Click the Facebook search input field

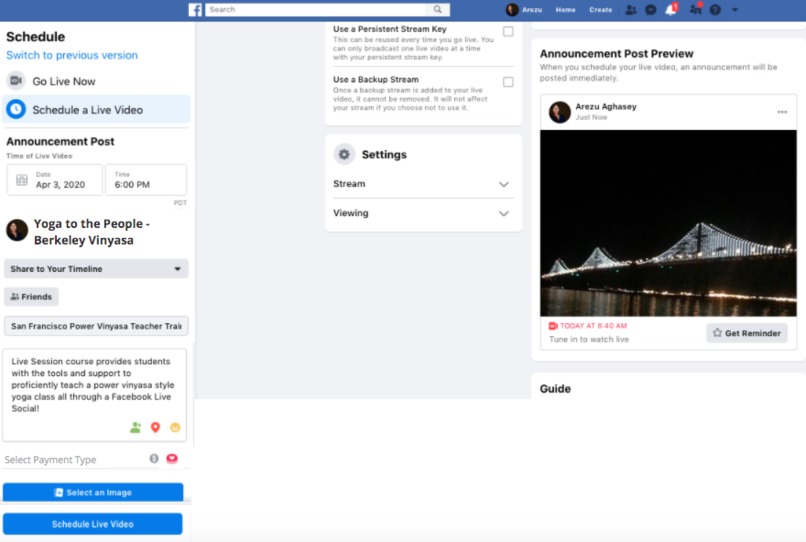click(x=318, y=9)
